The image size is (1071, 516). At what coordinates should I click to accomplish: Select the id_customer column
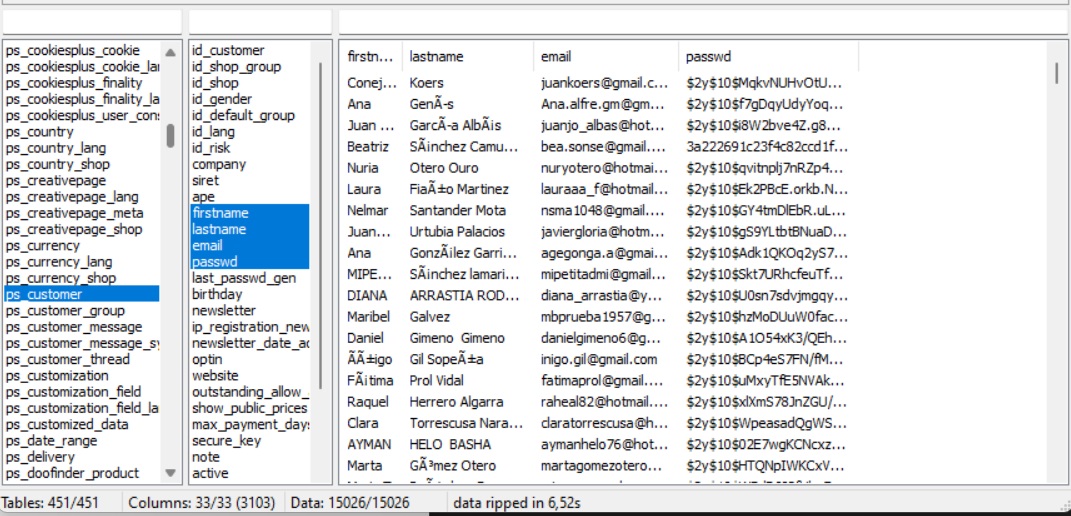coord(249,50)
